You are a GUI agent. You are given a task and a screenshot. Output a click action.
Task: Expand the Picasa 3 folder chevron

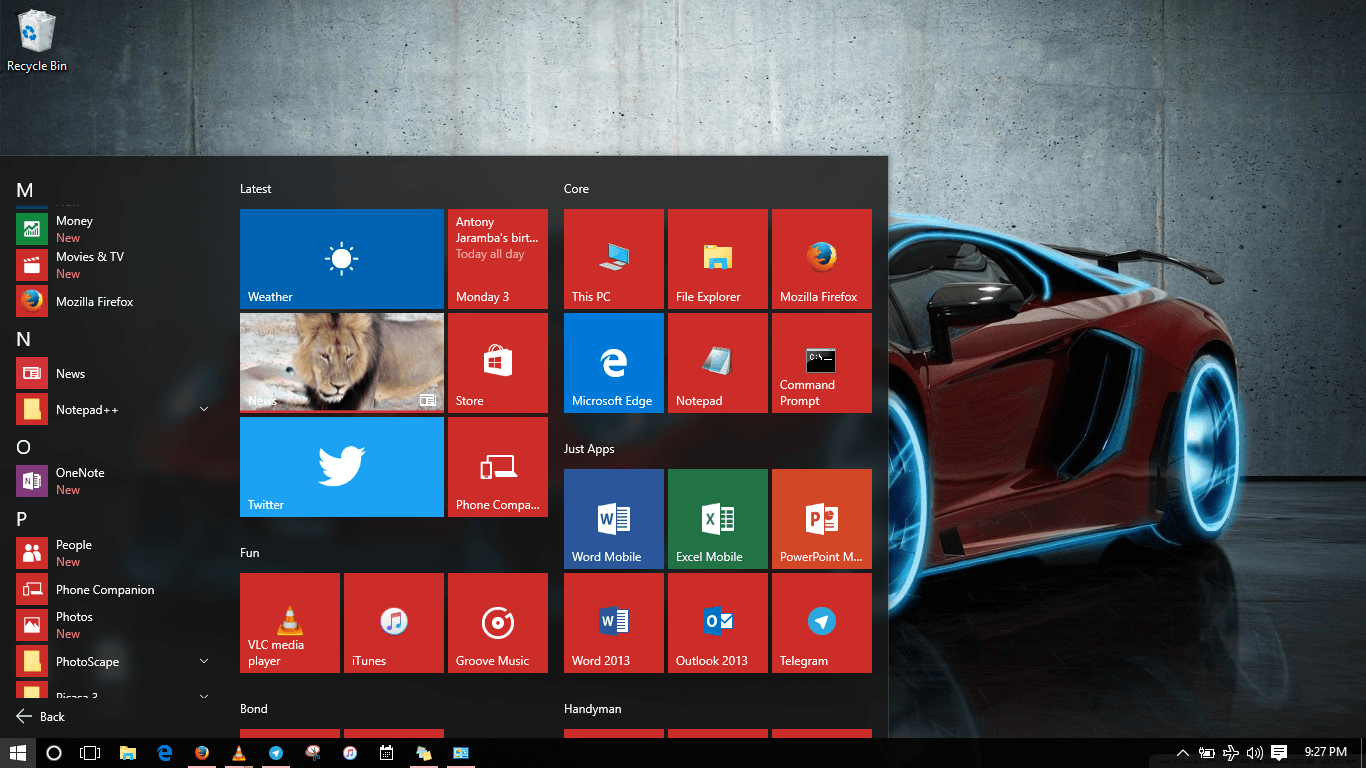click(x=204, y=695)
